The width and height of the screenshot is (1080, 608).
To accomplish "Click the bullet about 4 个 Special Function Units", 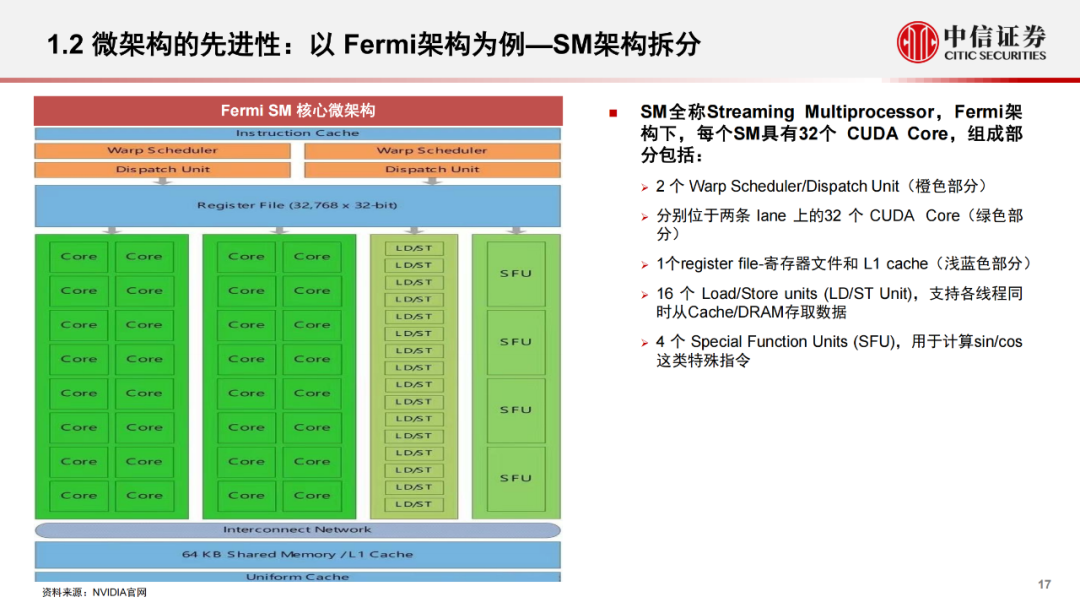I will click(x=839, y=351).
